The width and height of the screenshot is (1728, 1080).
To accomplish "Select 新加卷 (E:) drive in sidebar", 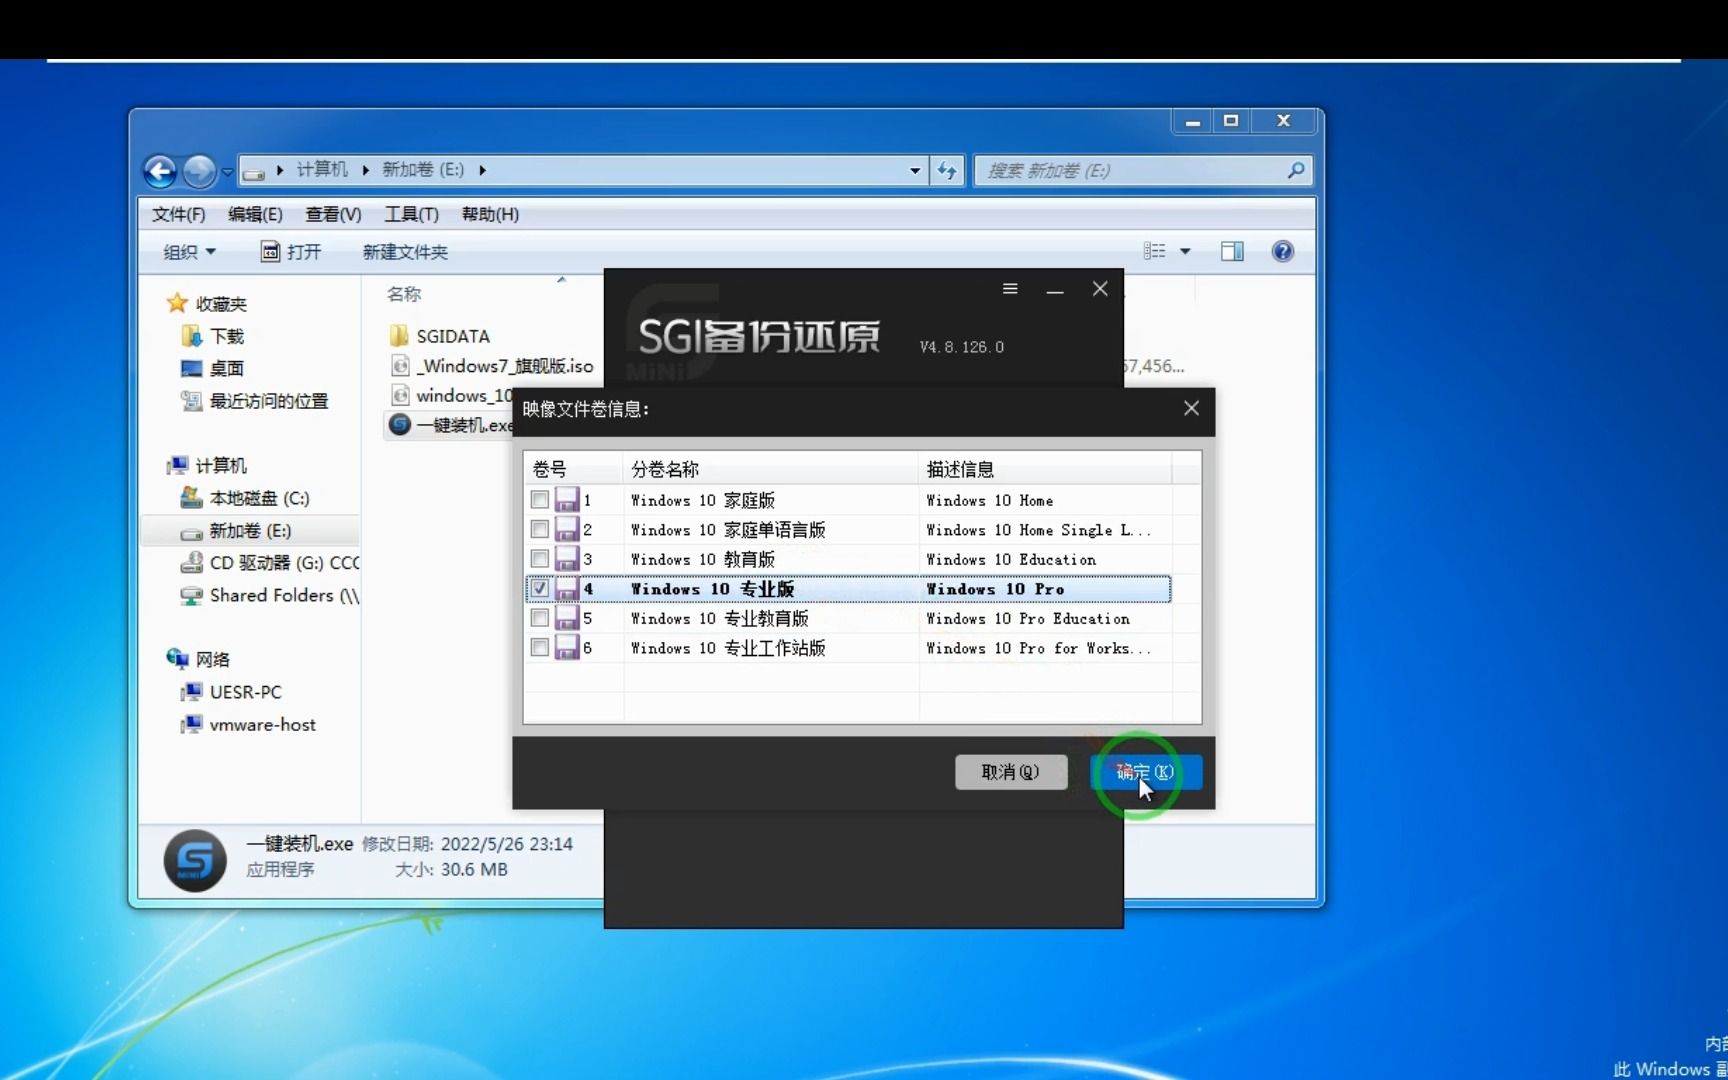I will click(x=236, y=531).
